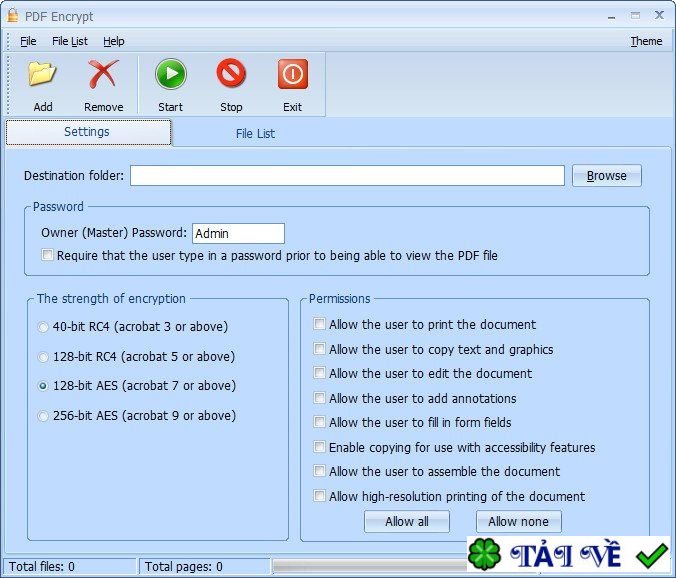Maximize the PDF Encrypt window
This screenshot has height=578, width=676.
635,16
